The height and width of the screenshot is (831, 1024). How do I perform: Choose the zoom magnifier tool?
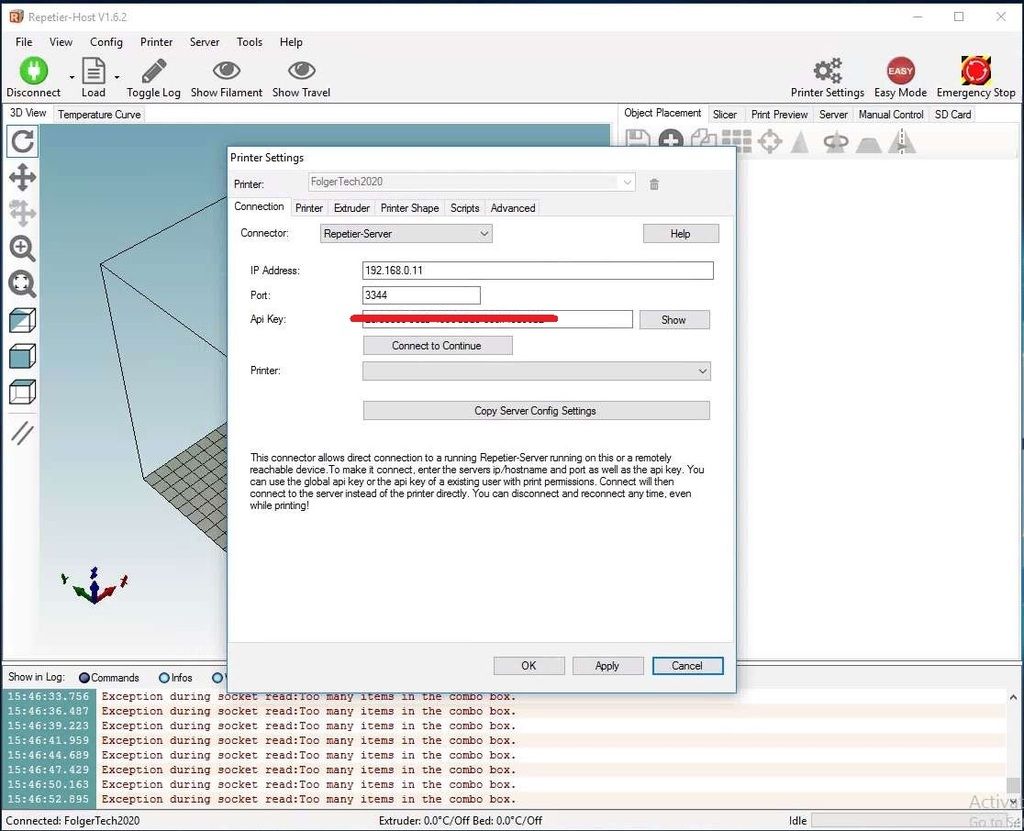click(x=22, y=249)
